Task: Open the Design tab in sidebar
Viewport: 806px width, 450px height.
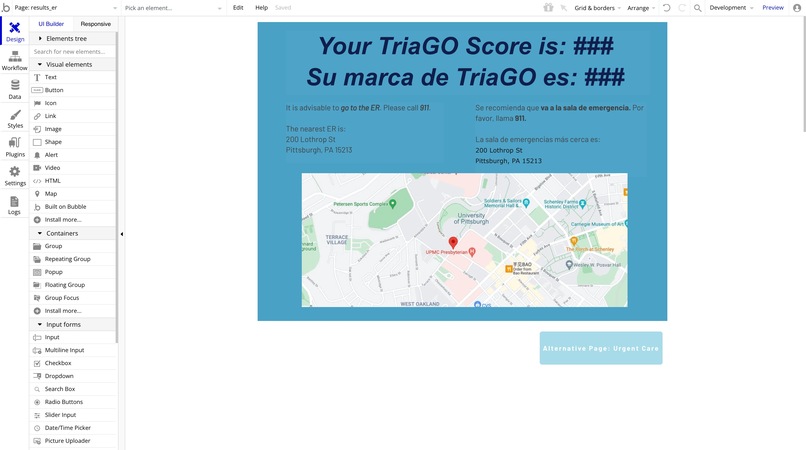Action: [15, 31]
